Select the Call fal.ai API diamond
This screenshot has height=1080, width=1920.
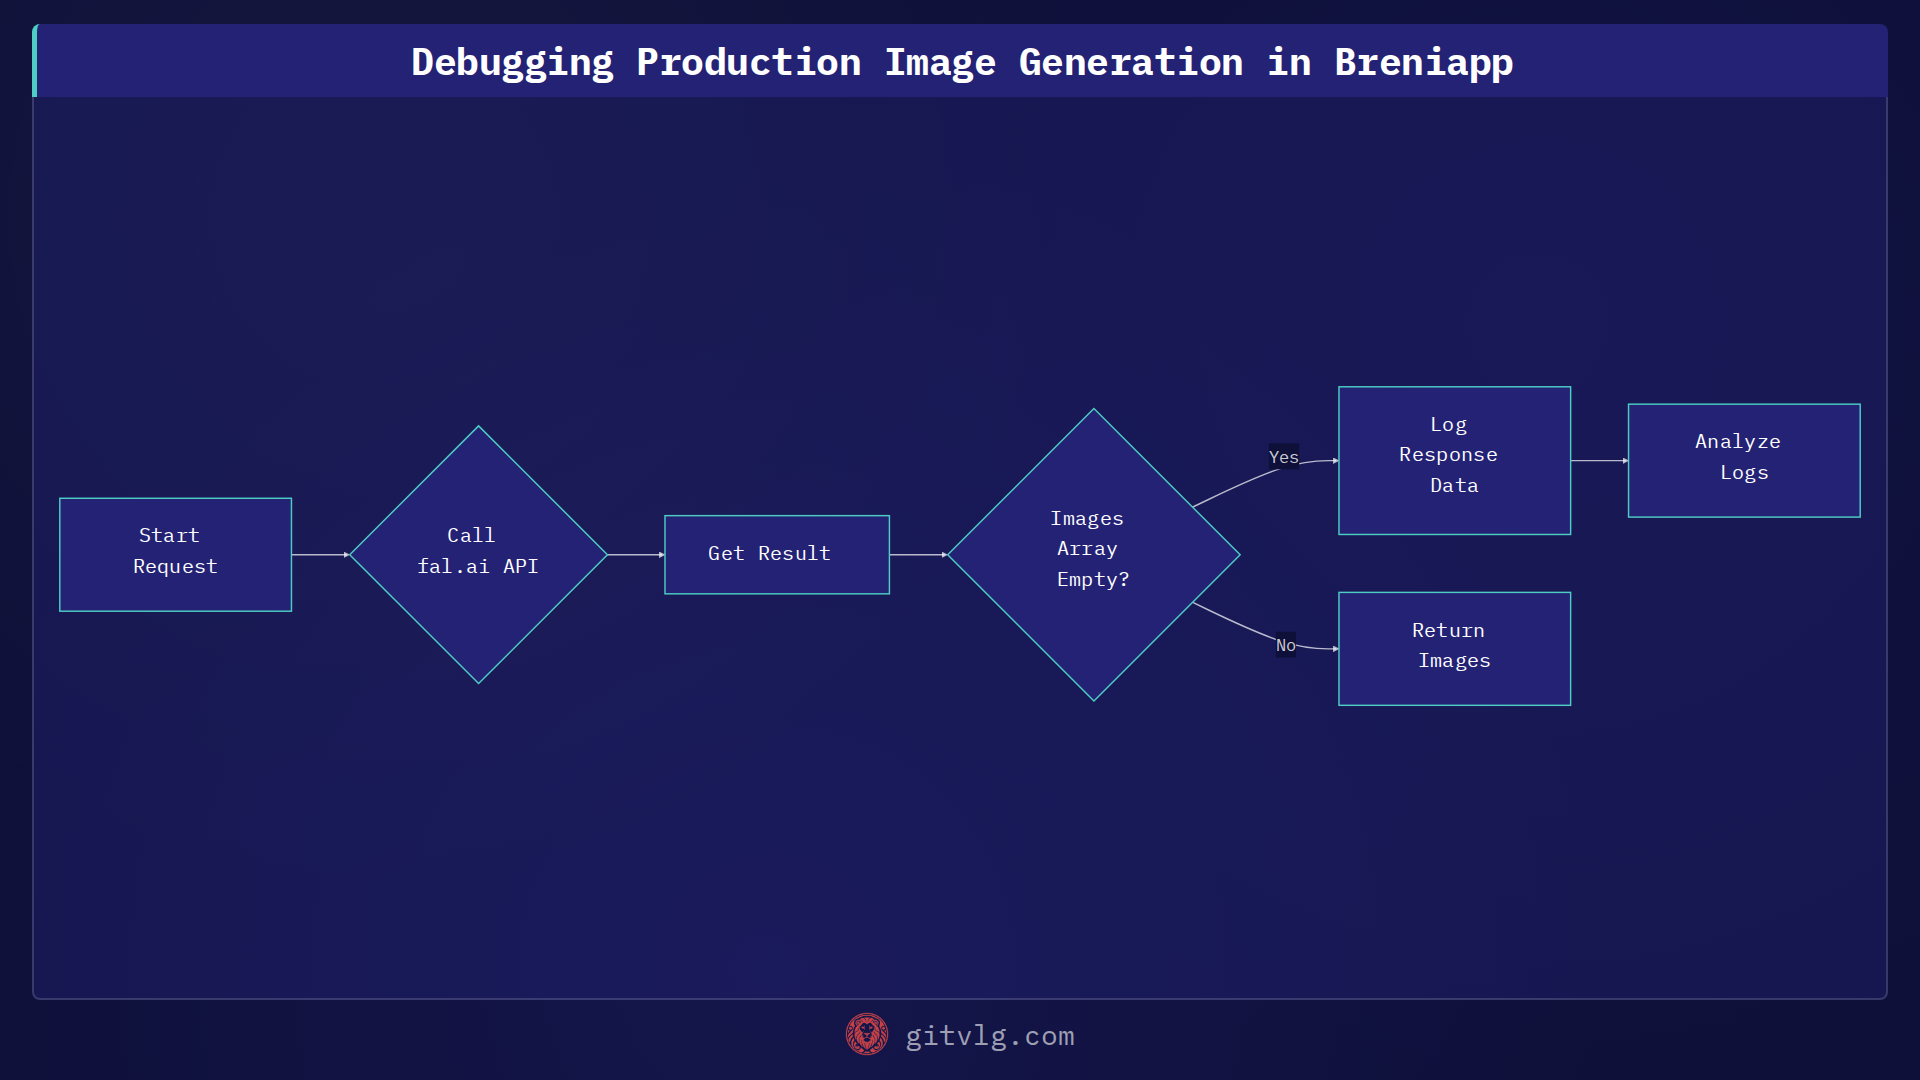click(478, 554)
